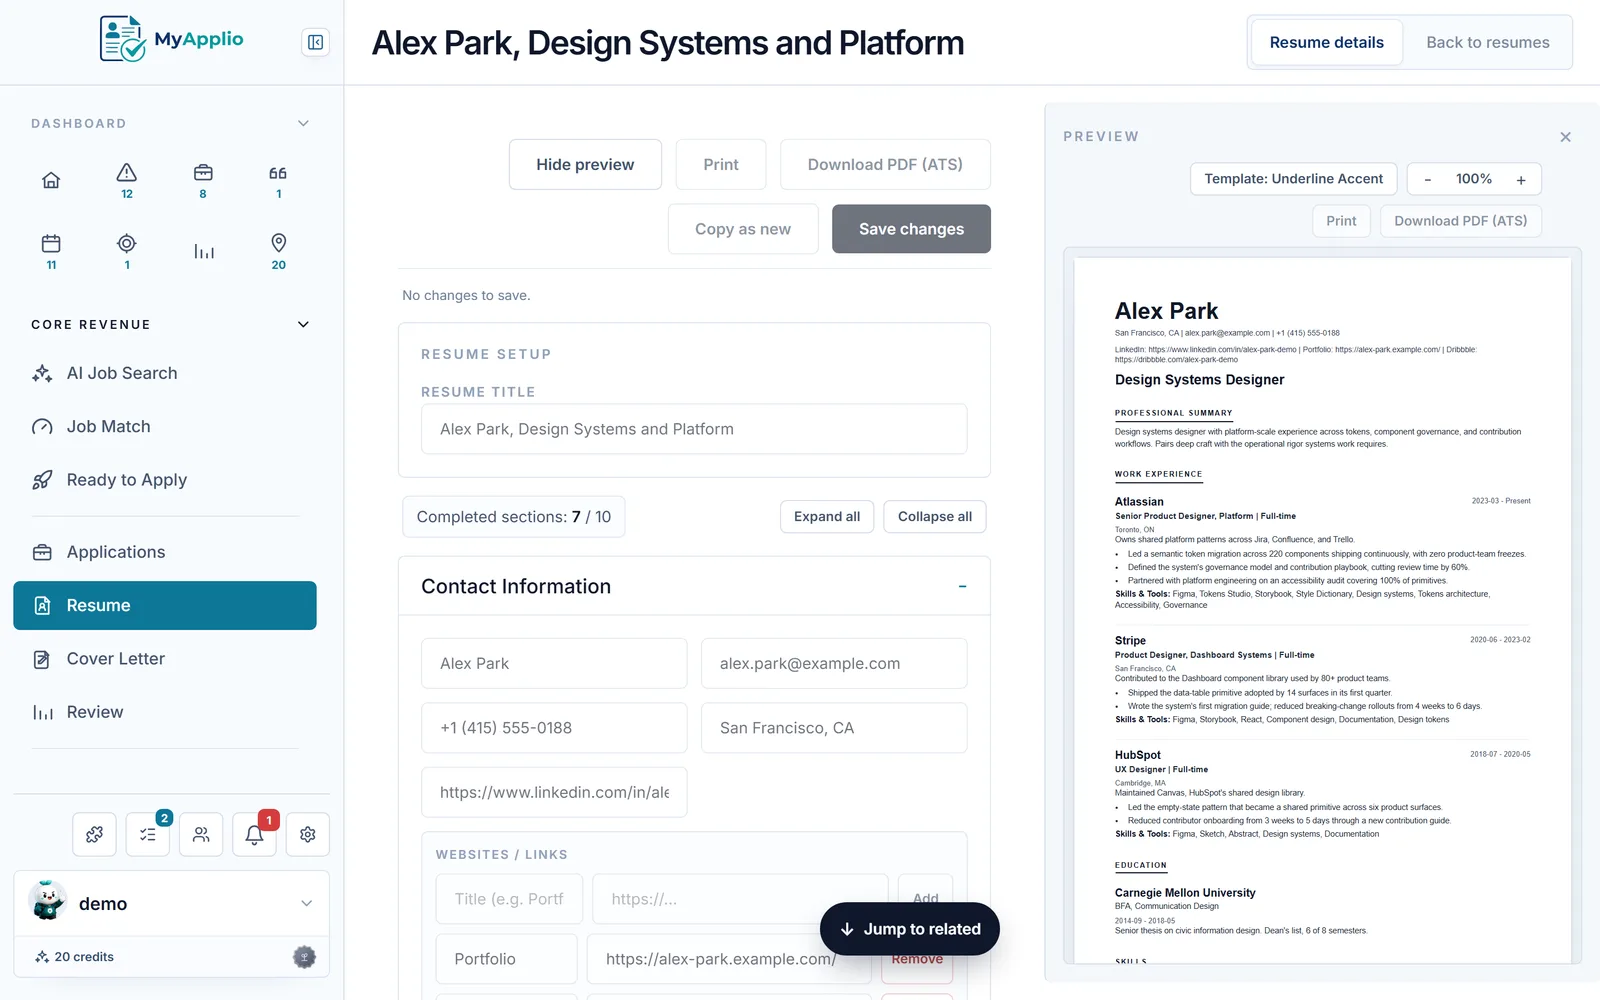Open the bar chart dashboard icon
This screenshot has height=1000, width=1600.
(x=203, y=251)
